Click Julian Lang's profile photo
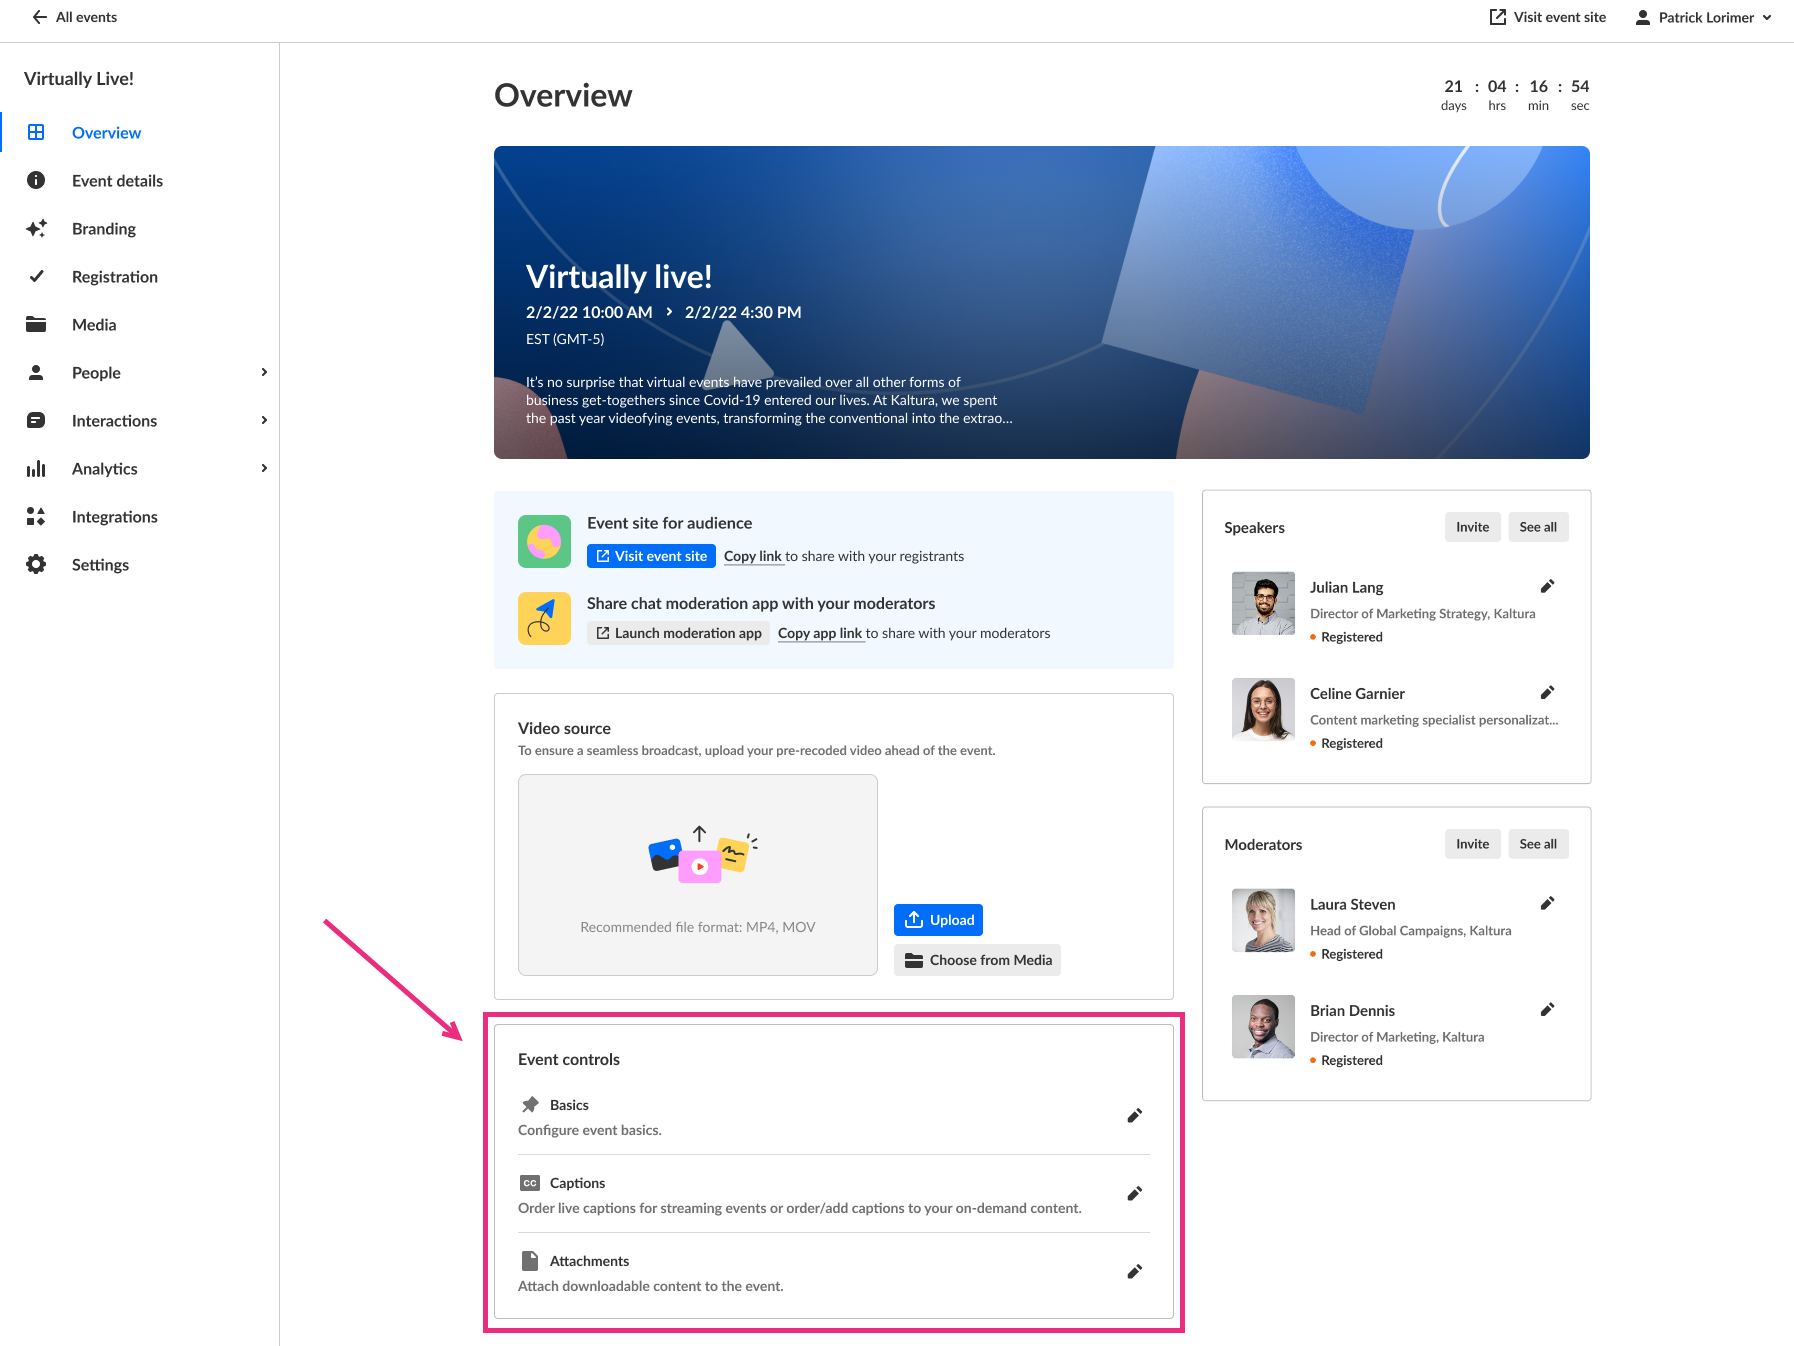Viewport: 1794px width, 1346px height. coord(1263,603)
